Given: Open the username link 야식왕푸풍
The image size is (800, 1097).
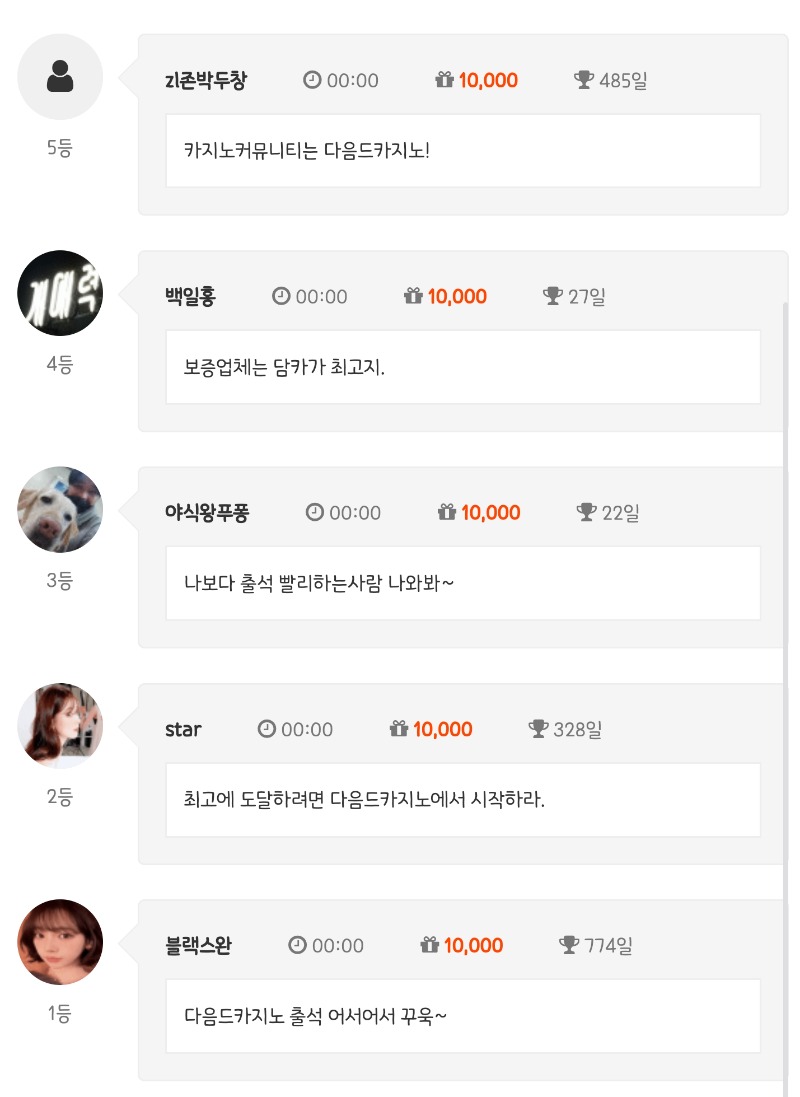Looking at the screenshot, I should [207, 512].
